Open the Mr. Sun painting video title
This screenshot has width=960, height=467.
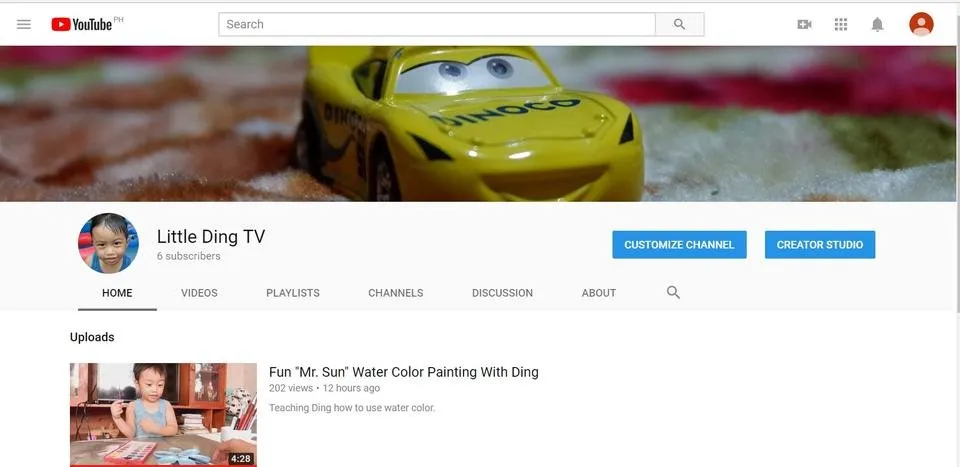(x=403, y=372)
